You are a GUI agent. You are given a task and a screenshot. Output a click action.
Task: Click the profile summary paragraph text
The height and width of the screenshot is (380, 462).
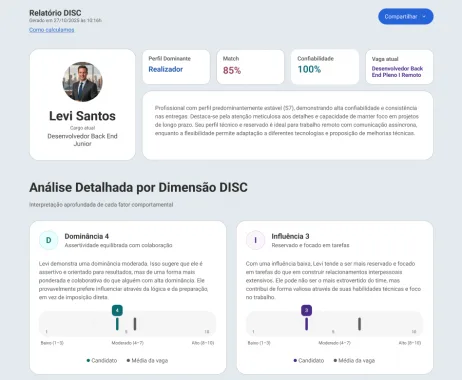point(287,121)
